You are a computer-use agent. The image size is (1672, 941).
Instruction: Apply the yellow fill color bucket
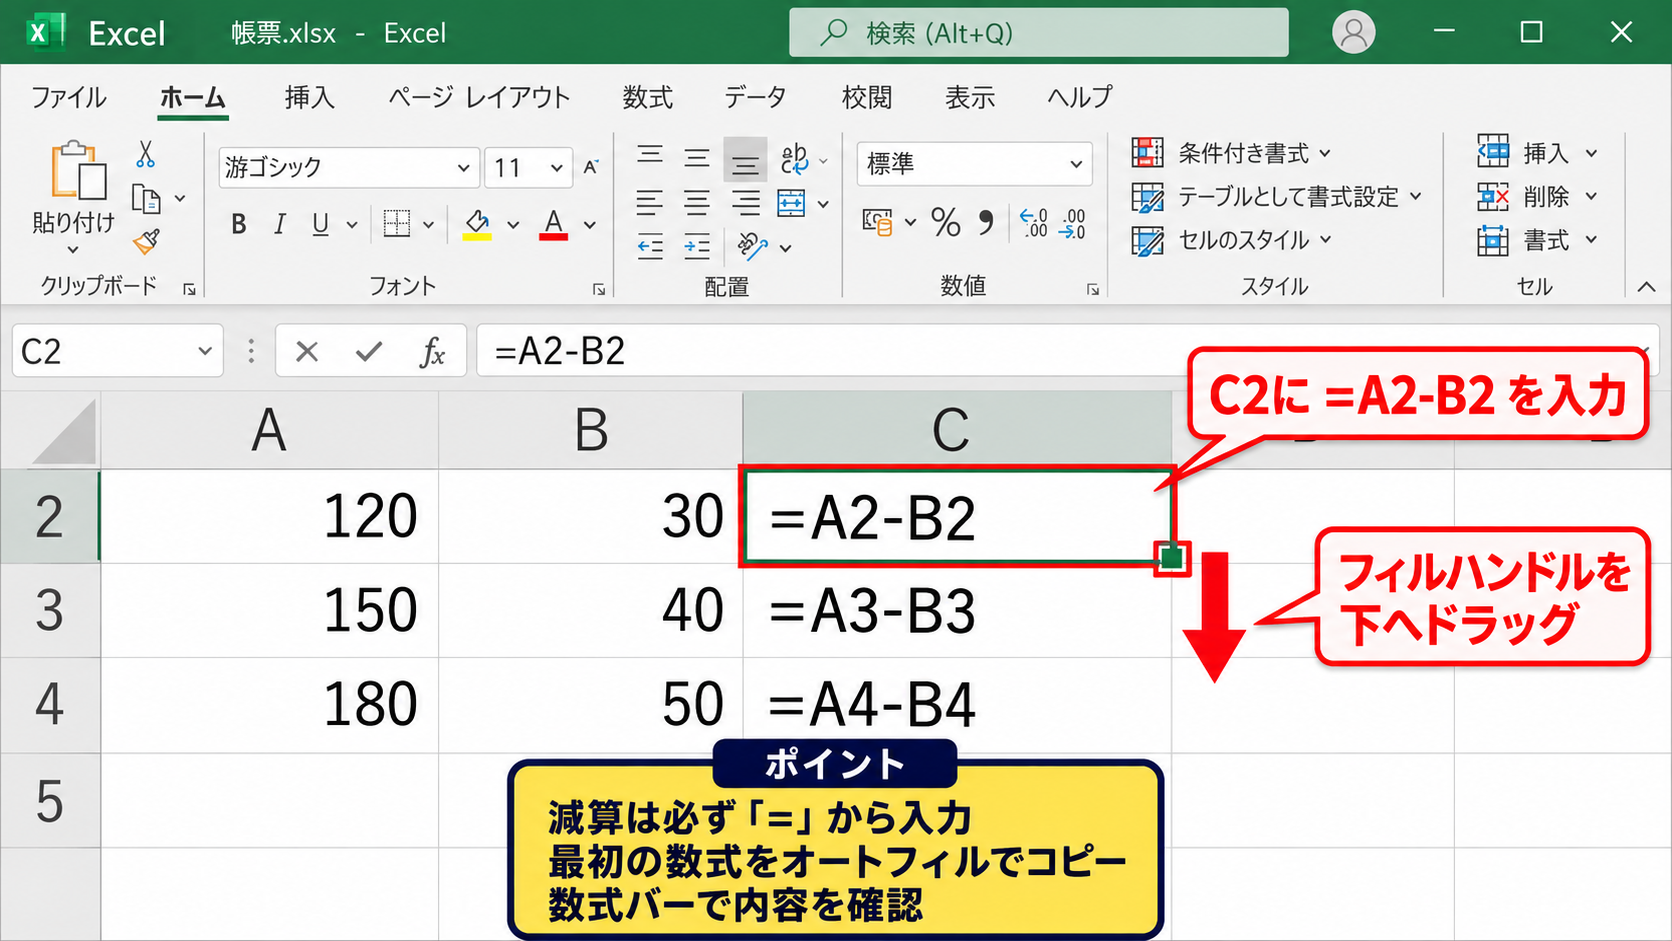(477, 224)
